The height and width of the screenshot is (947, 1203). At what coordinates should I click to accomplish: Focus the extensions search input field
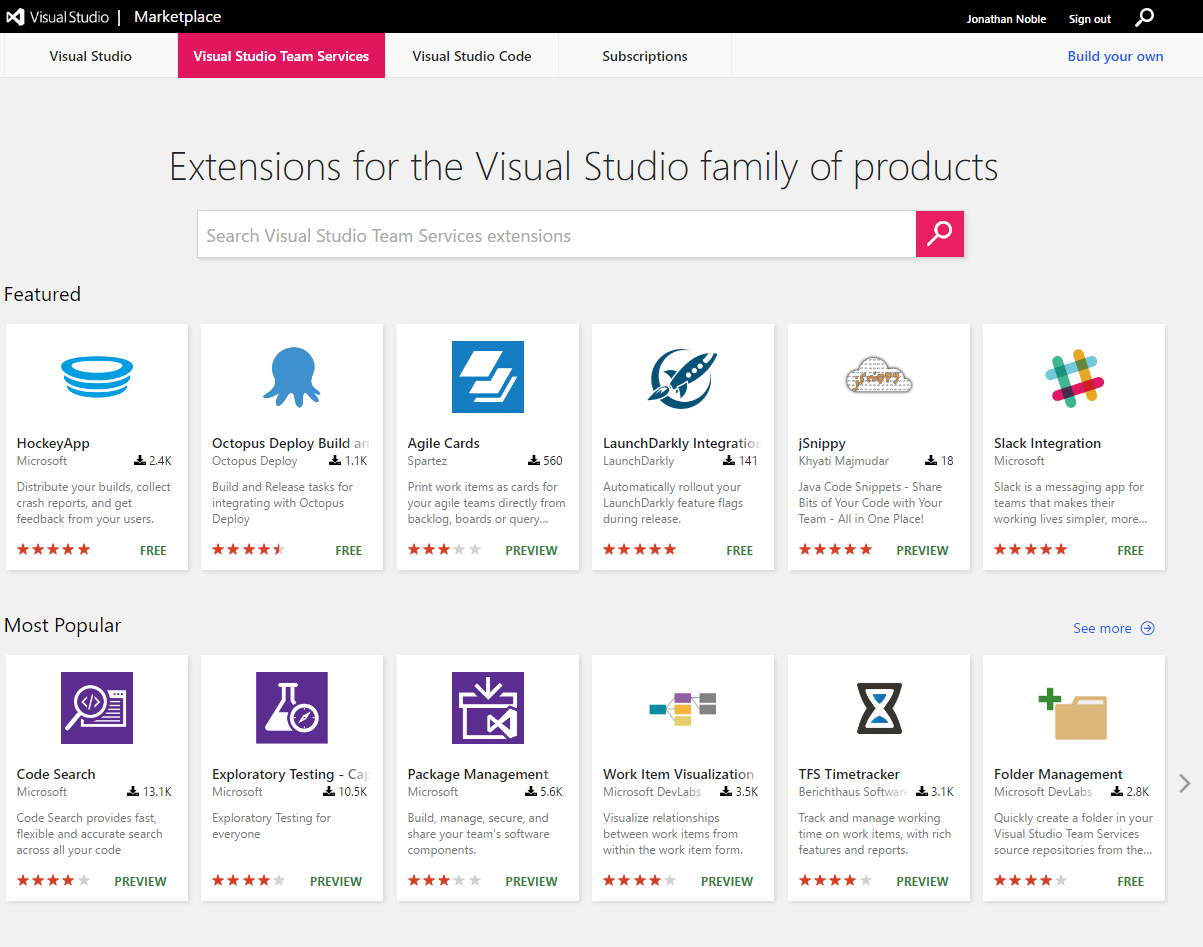tap(556, 235)
